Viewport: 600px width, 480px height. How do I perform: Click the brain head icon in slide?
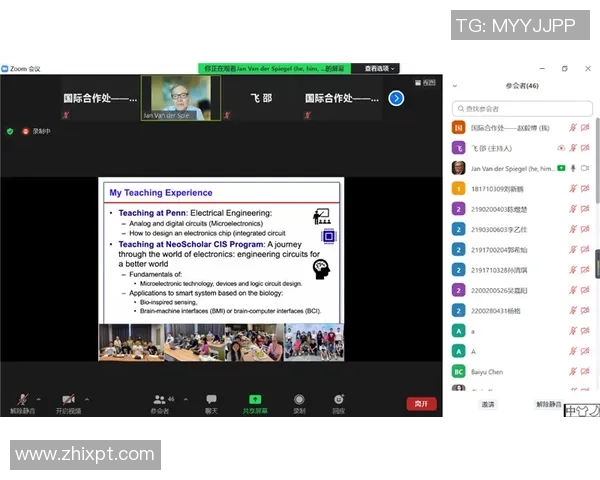pyautogui.click(x=321, y=269)
